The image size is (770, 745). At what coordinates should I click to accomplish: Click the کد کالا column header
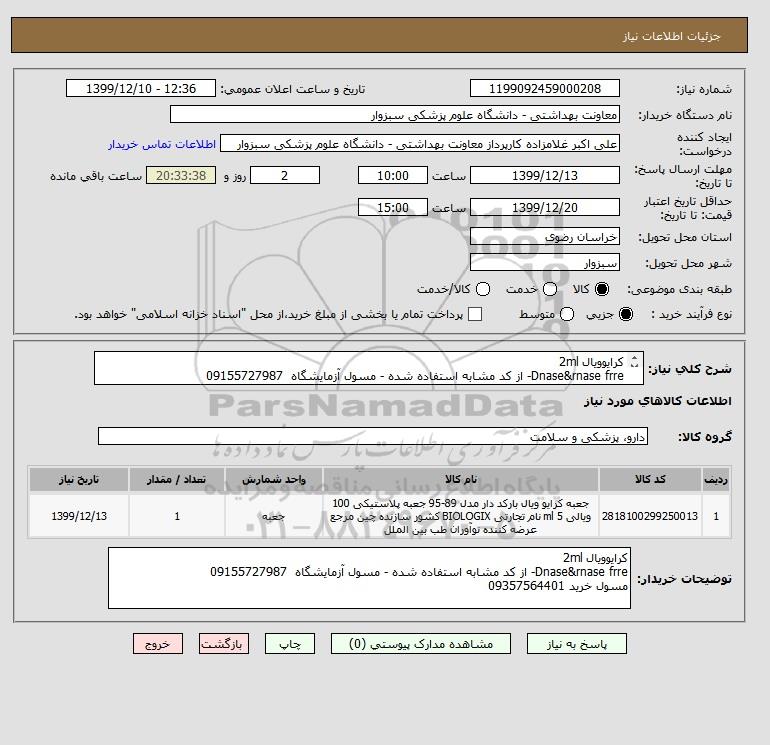point(650,479)
